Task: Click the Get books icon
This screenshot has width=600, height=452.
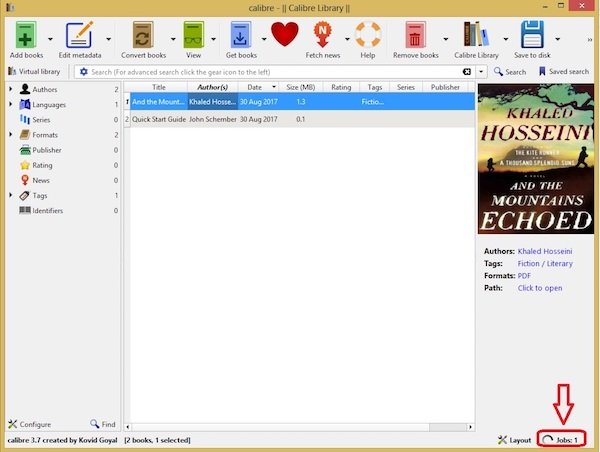Action: point(241,34)
